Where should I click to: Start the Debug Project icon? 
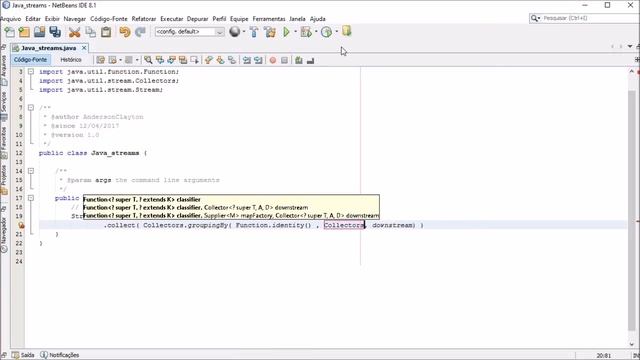click(x=306, y=32)
